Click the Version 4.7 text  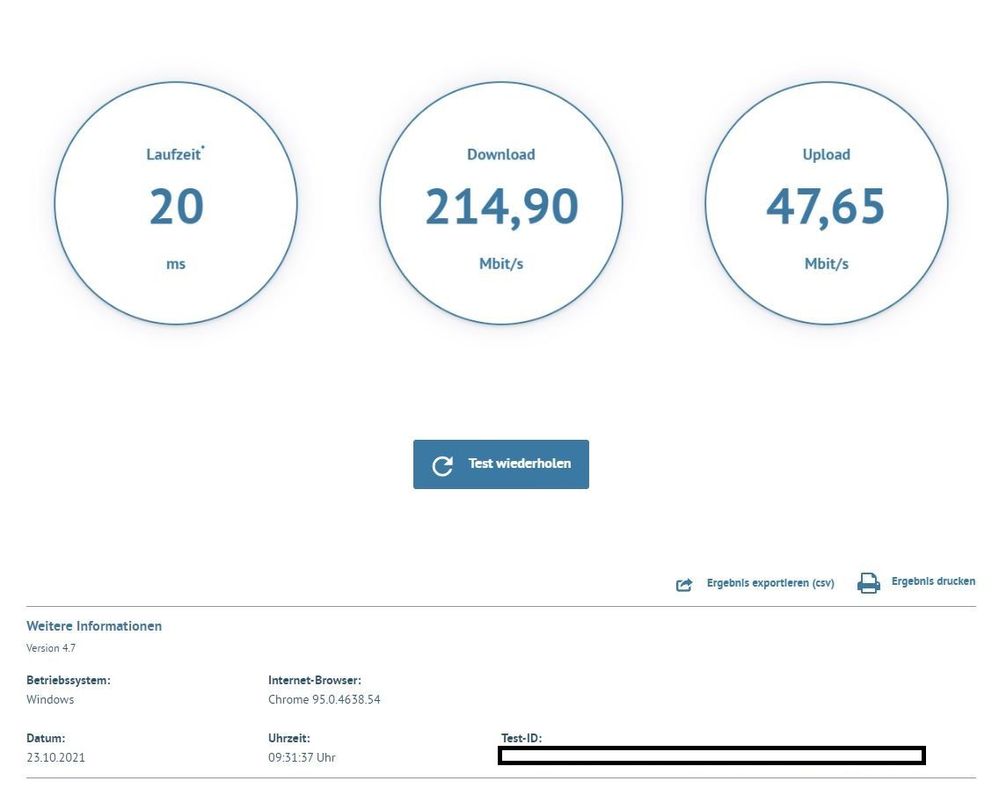pos(51,648)
